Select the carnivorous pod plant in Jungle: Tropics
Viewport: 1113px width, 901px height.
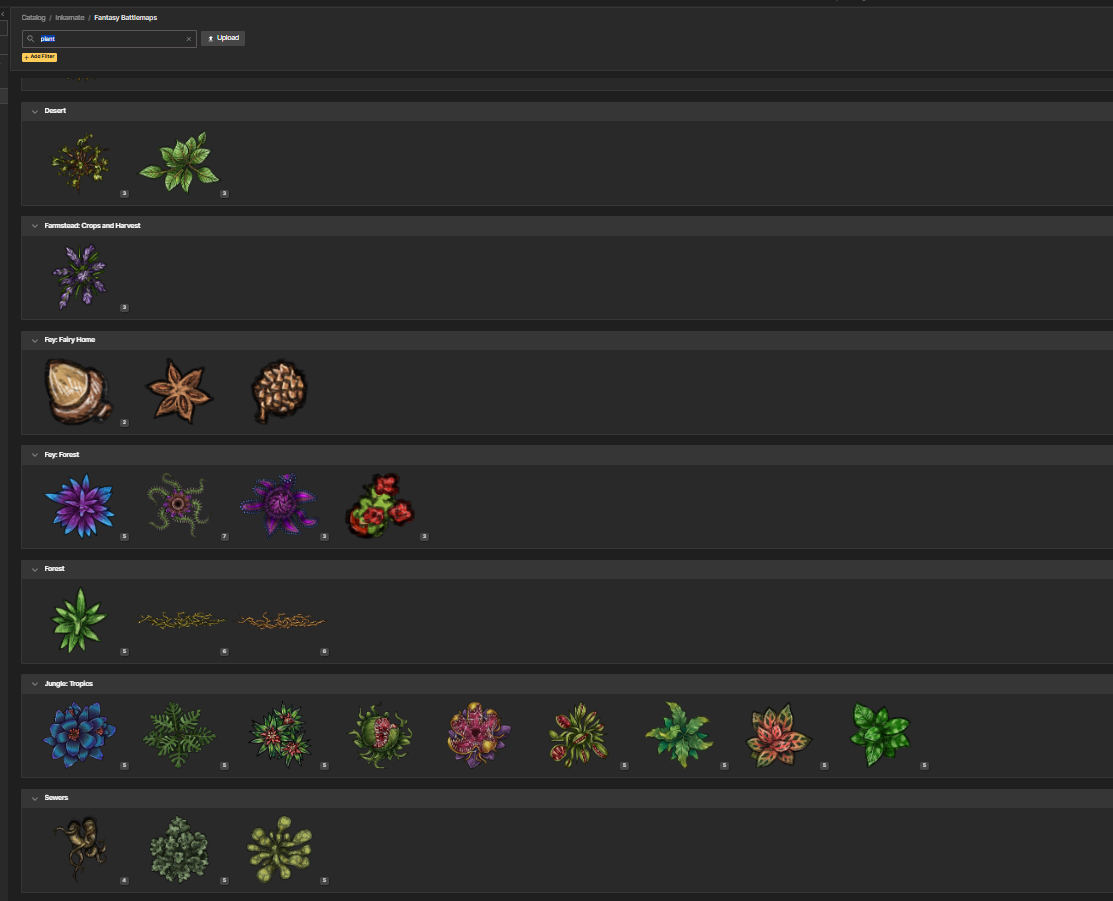(380, 735)
